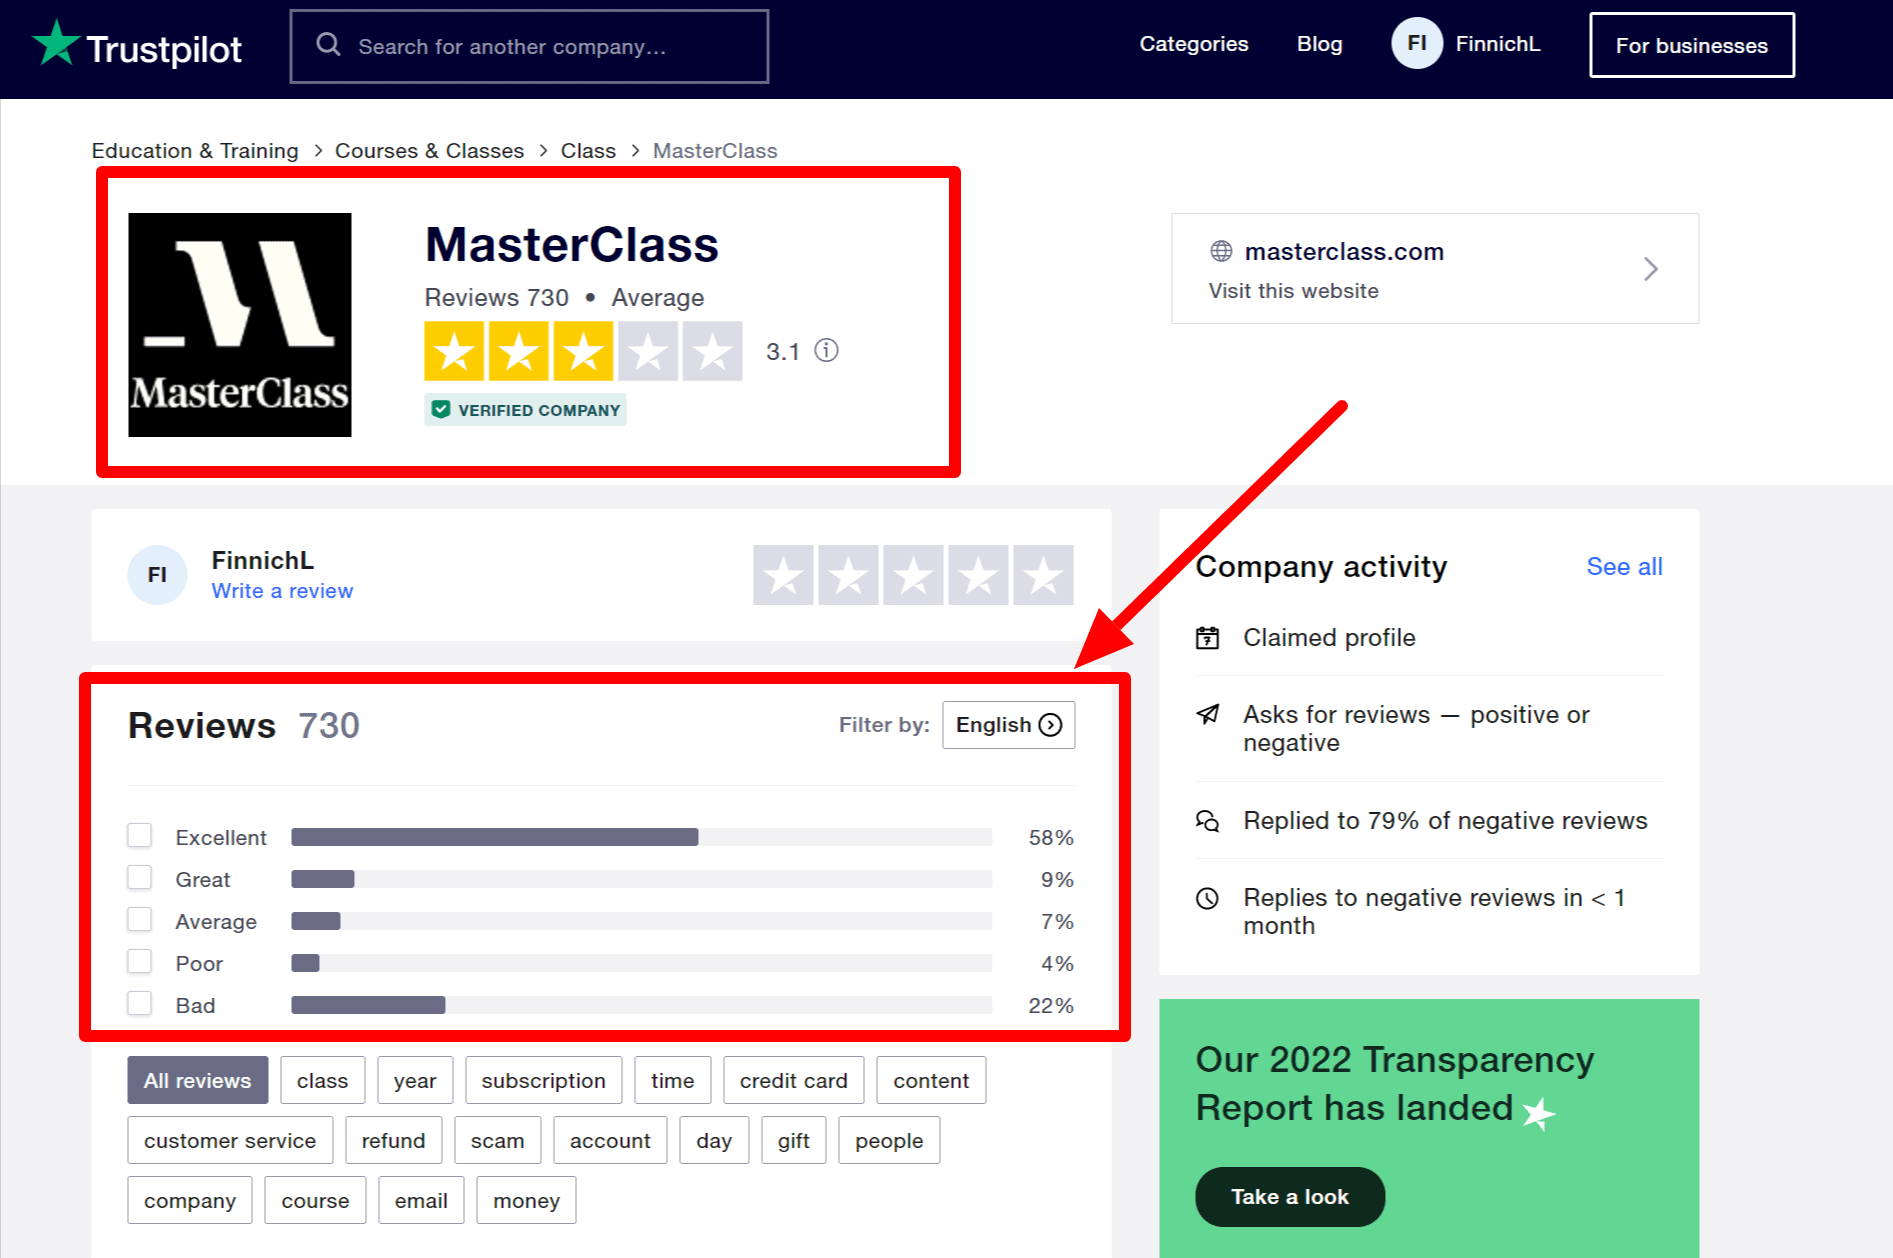Select the content filter tag

click(931, 1080)
